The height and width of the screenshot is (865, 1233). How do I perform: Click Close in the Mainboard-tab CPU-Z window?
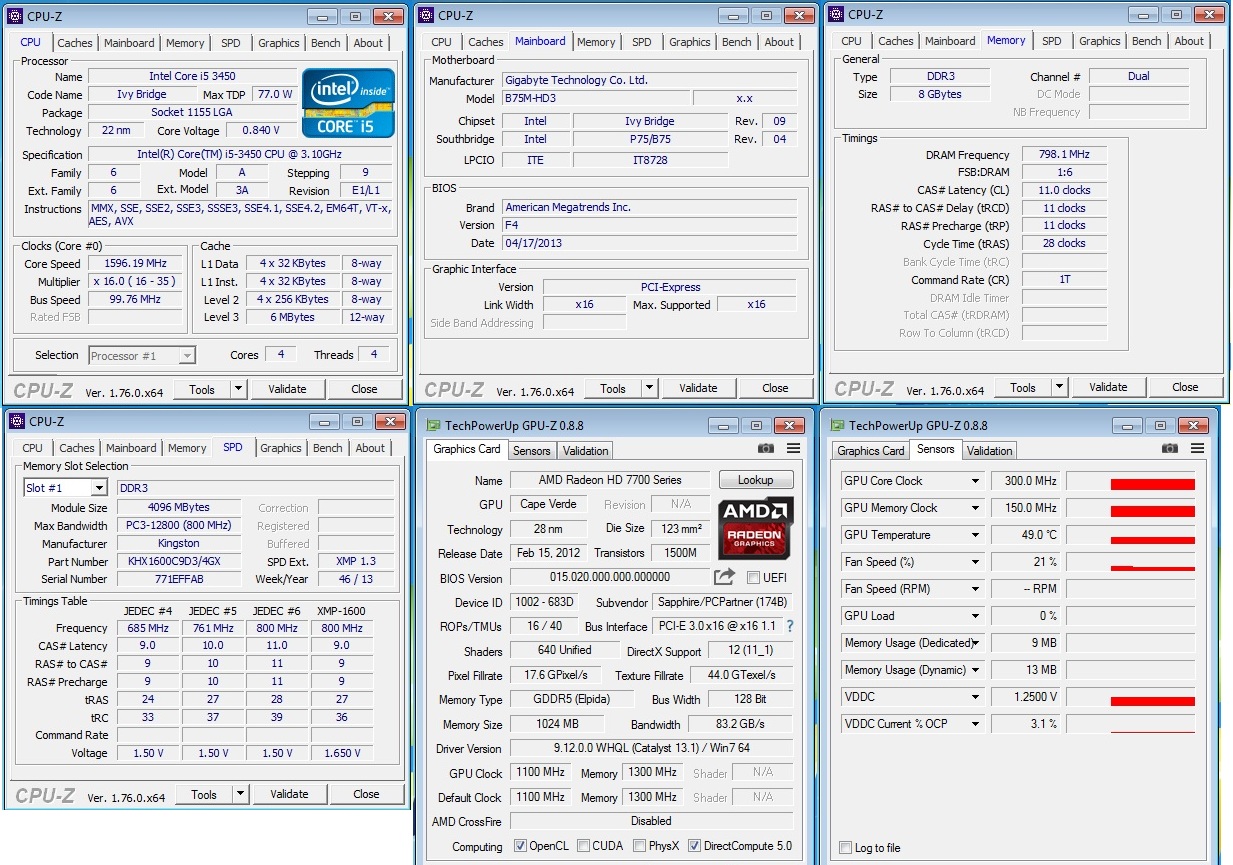pos(775,388)
